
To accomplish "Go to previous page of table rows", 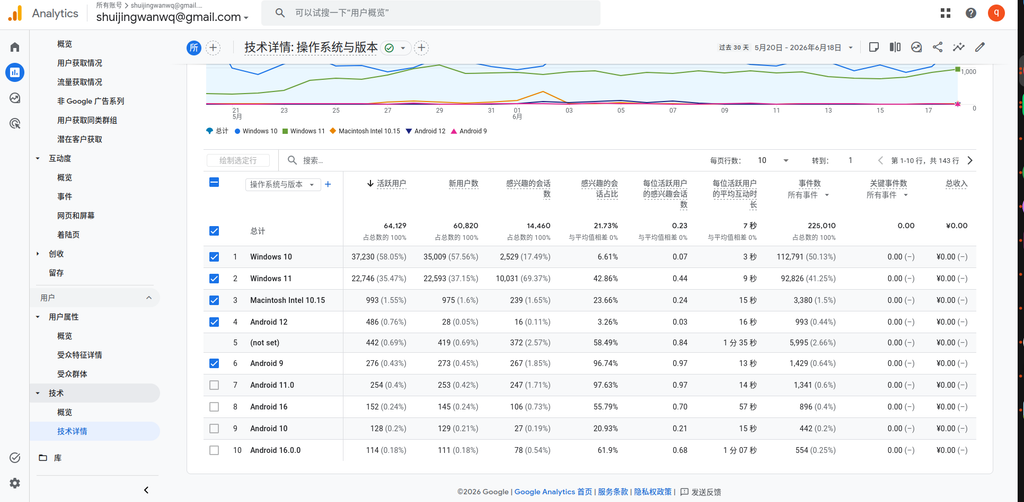I will click(x=880, y=160).
